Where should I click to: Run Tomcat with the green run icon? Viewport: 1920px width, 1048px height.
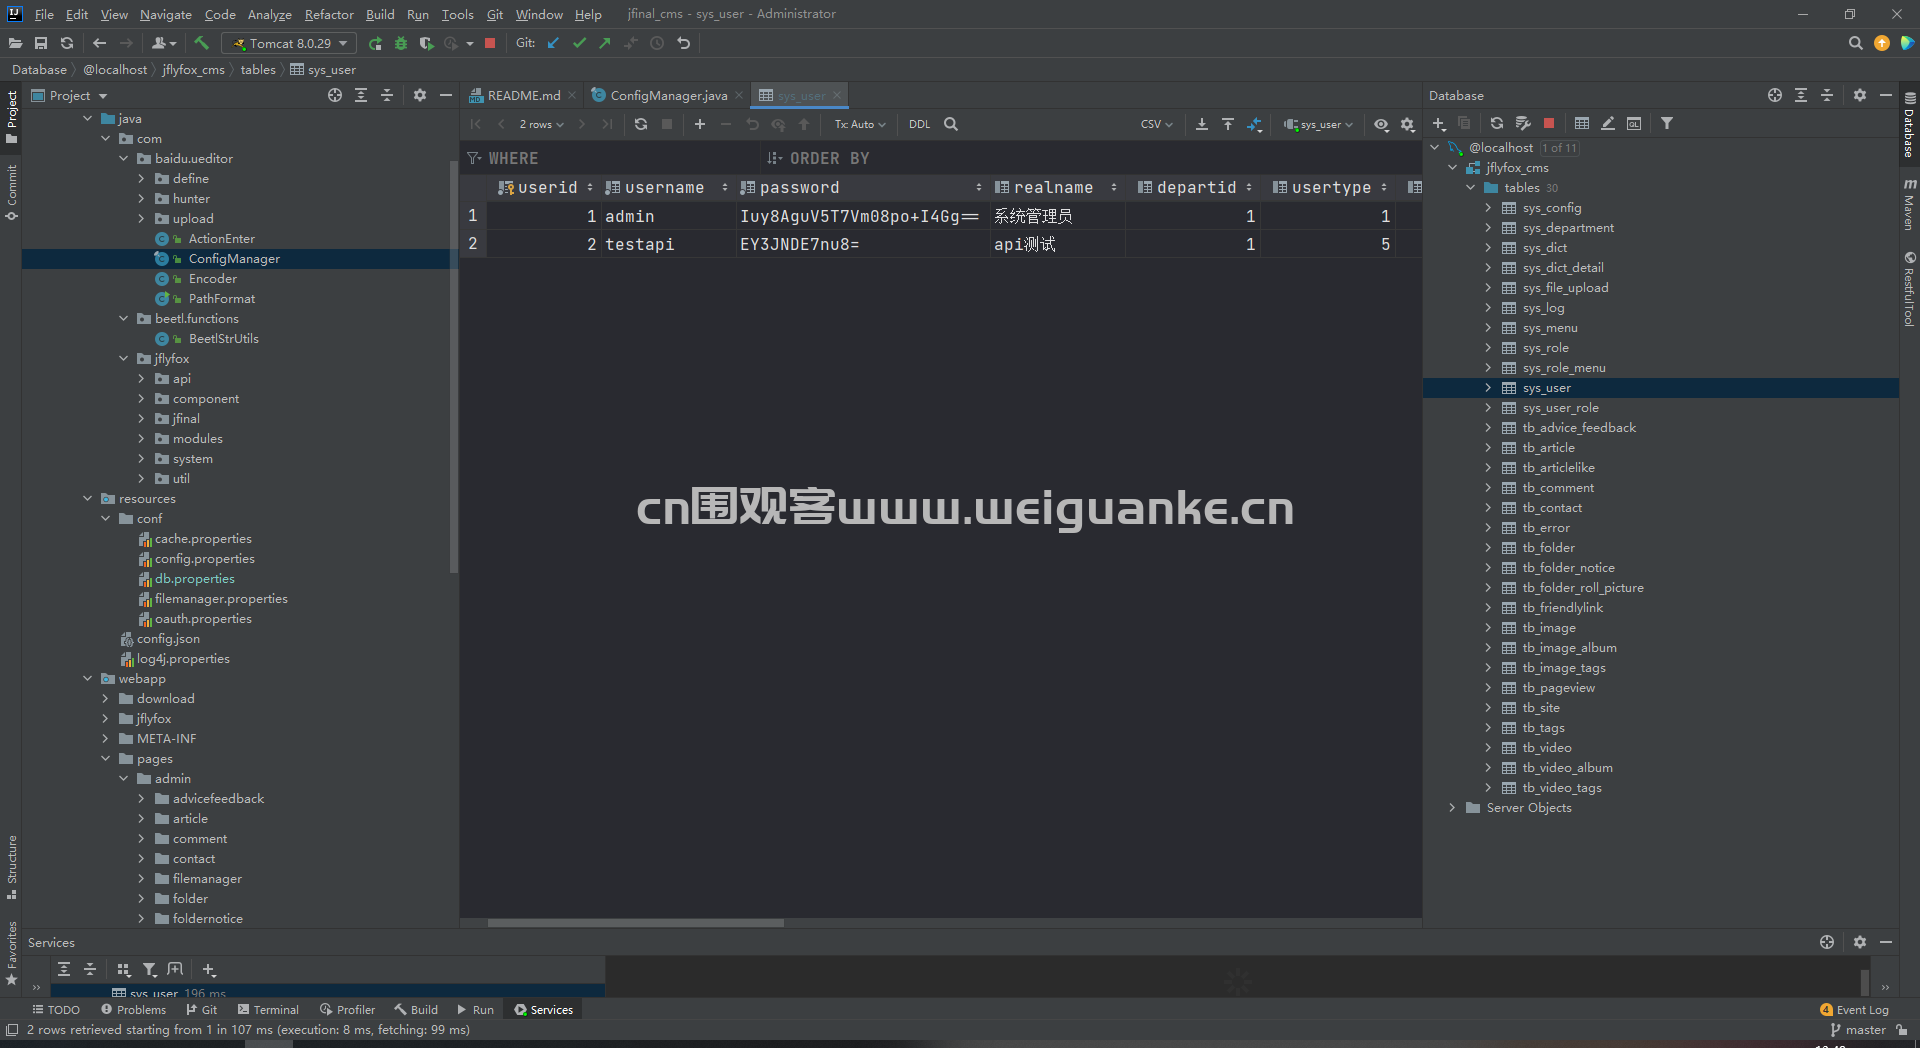(x=375, y=43)
